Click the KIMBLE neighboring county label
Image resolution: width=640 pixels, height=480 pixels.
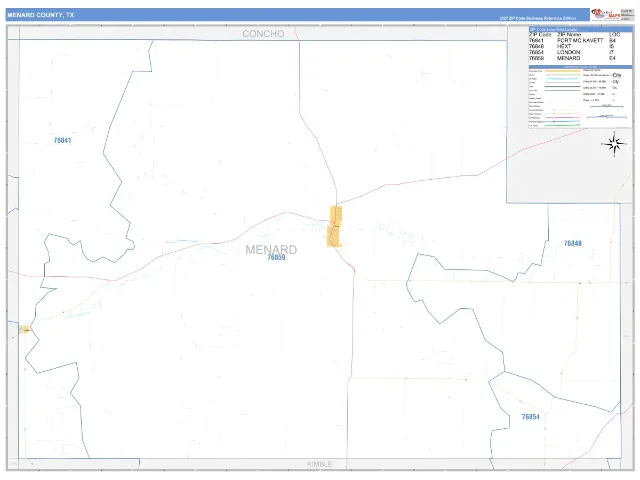(320, 464)
